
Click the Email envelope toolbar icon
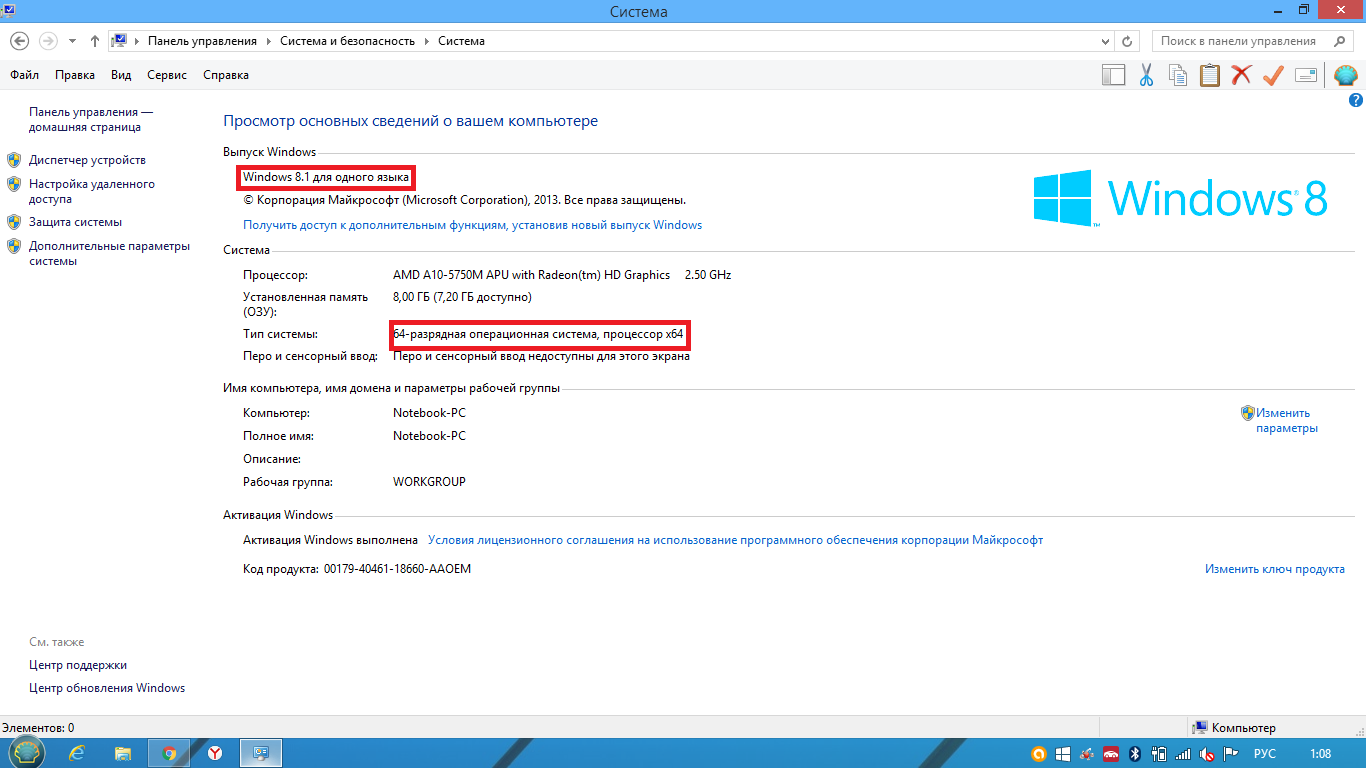(1305, 75)
